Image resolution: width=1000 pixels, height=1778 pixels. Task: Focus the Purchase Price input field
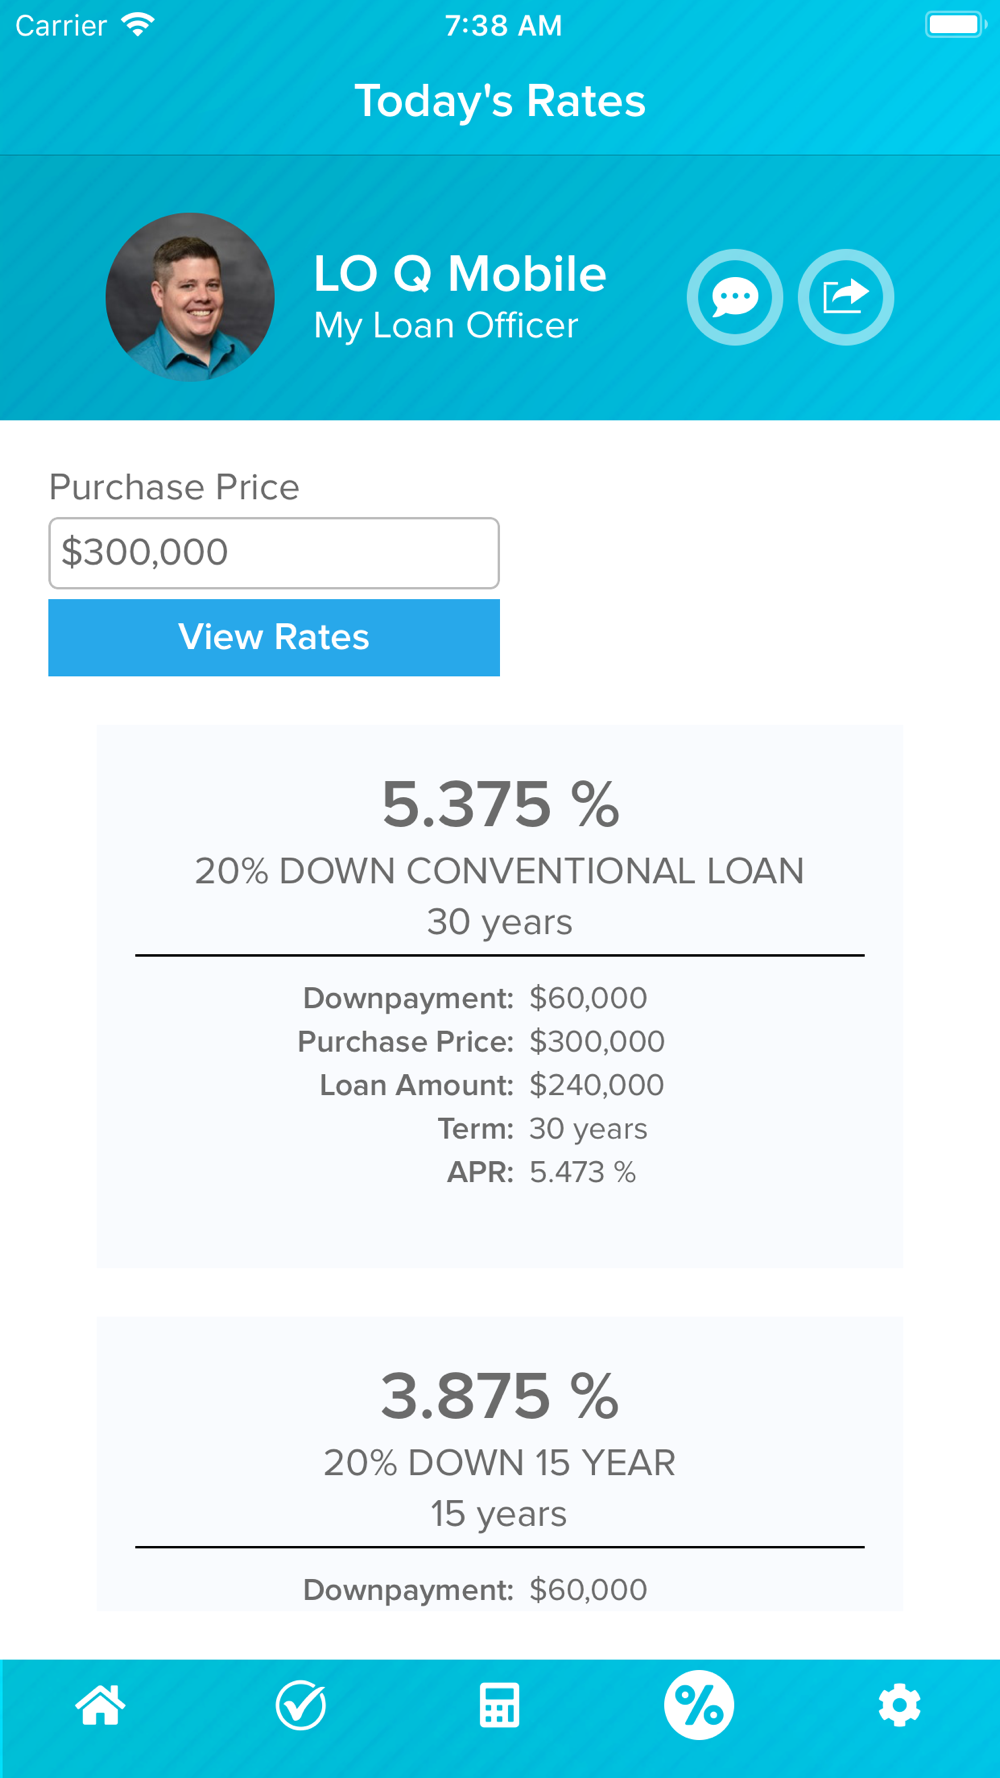(274, 553)
